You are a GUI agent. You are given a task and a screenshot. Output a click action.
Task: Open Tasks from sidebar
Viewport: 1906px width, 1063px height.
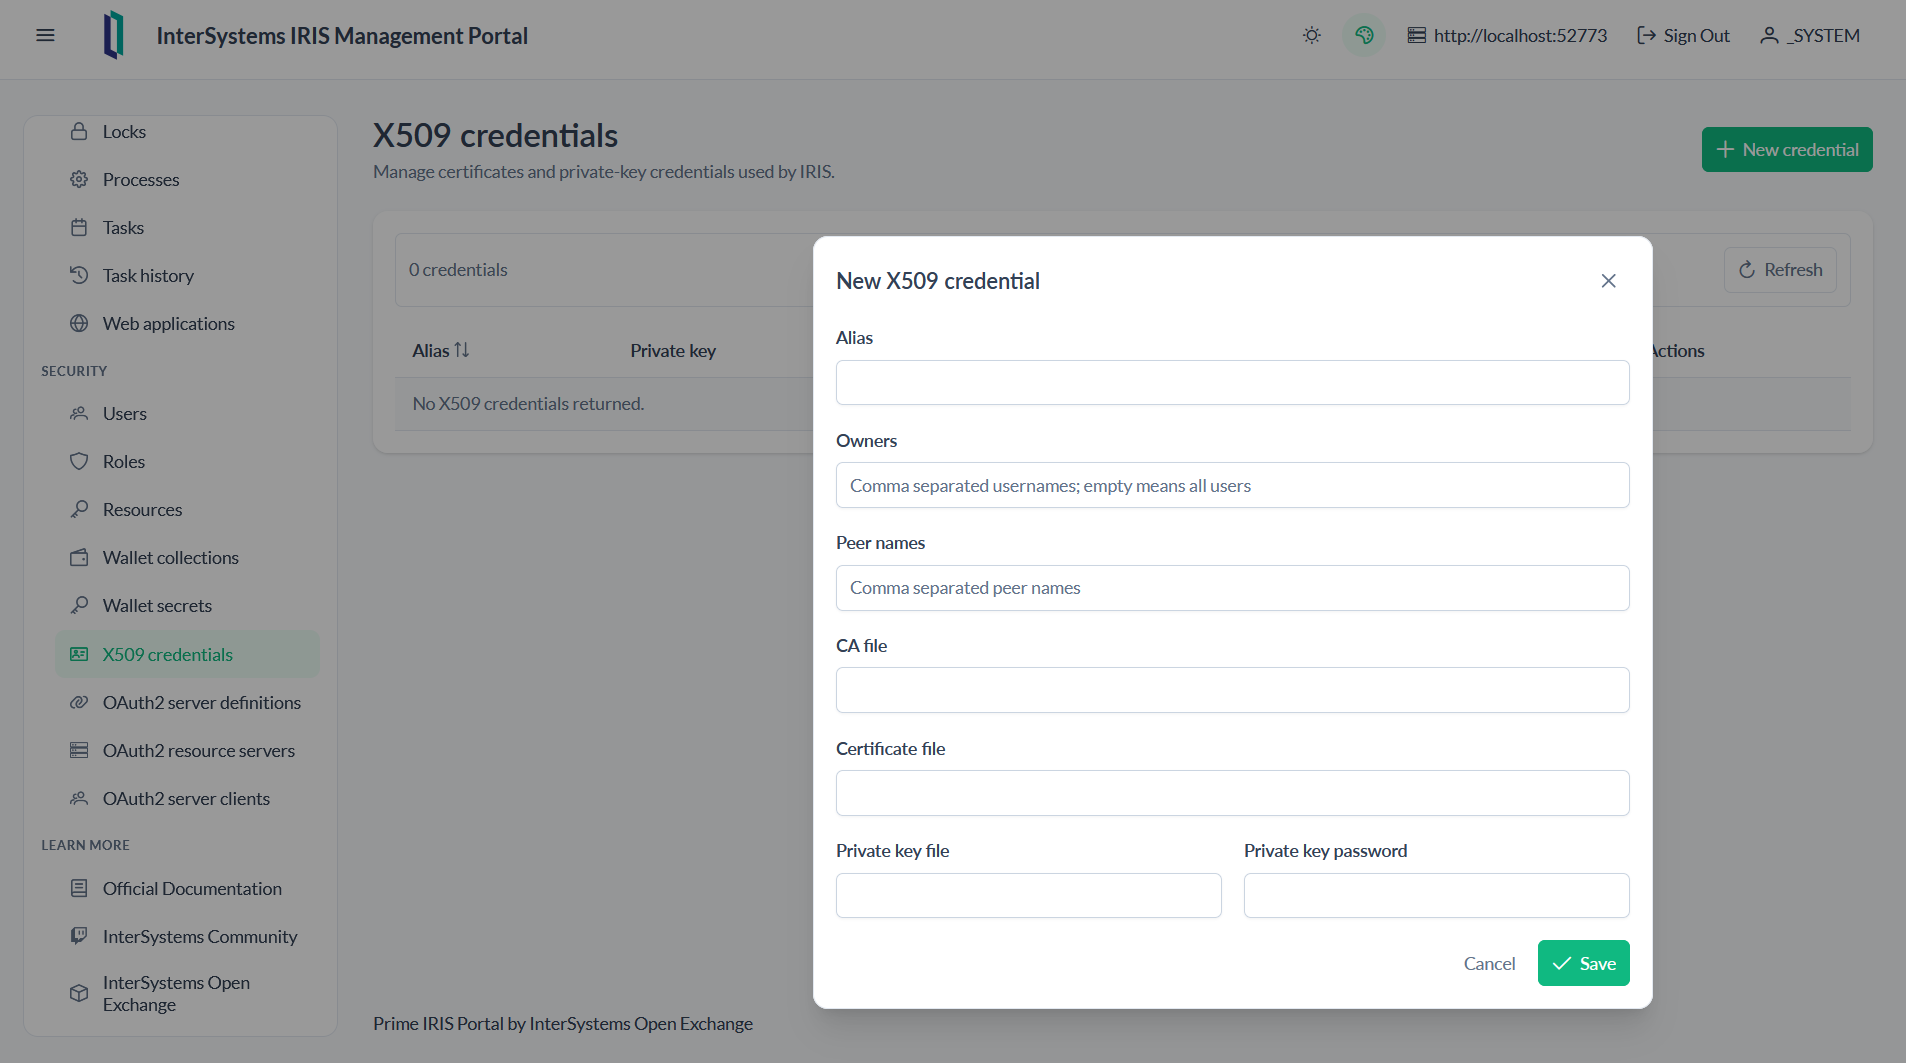pyautogui.click(x=187, y=227)
